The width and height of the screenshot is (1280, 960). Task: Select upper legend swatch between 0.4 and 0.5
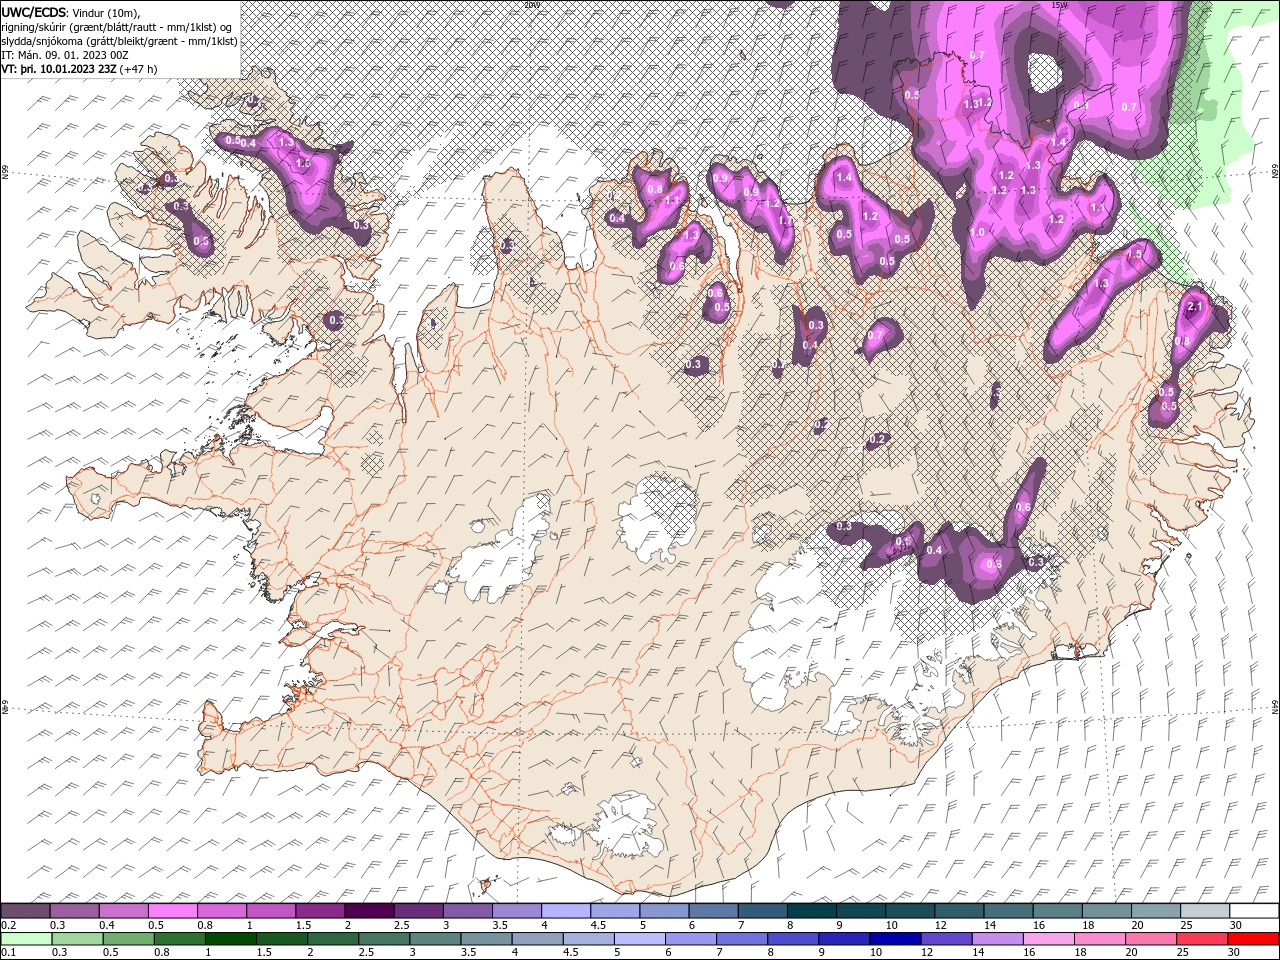click(x=124, y=911)
